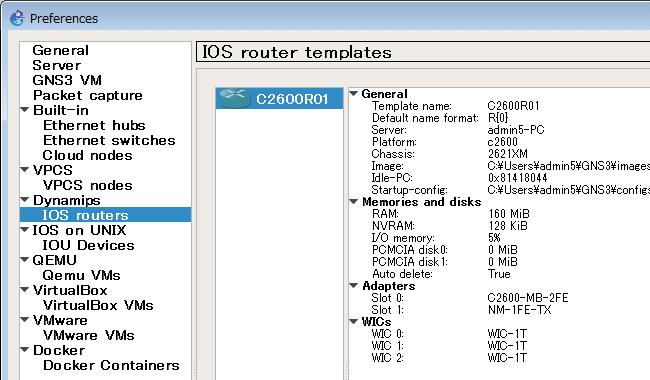Click the RAM value 160 MiB
The height and width of the screenshot is (380, 650).
click(x=509, y=214)
